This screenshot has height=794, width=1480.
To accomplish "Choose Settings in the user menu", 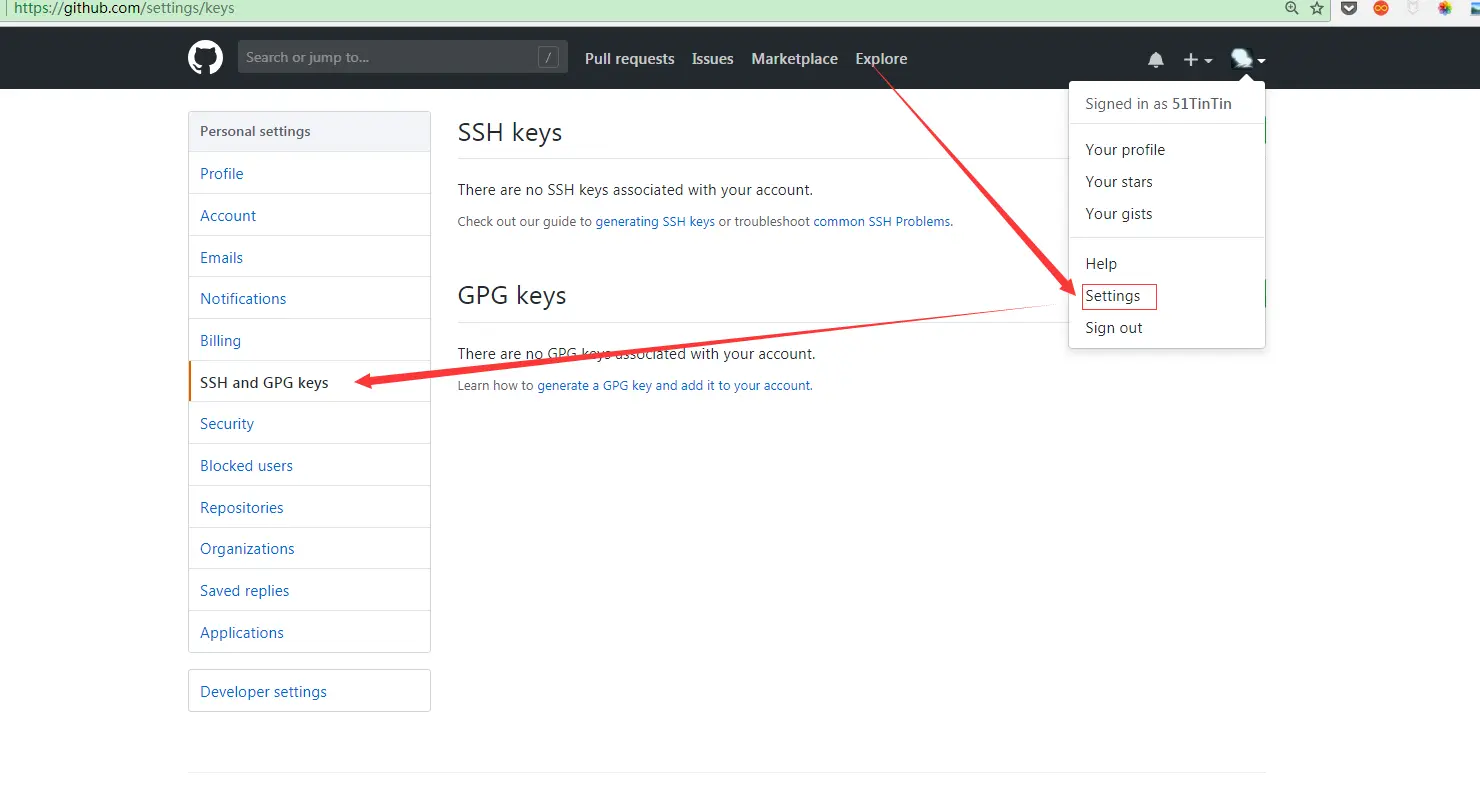I will [1167, 296].
